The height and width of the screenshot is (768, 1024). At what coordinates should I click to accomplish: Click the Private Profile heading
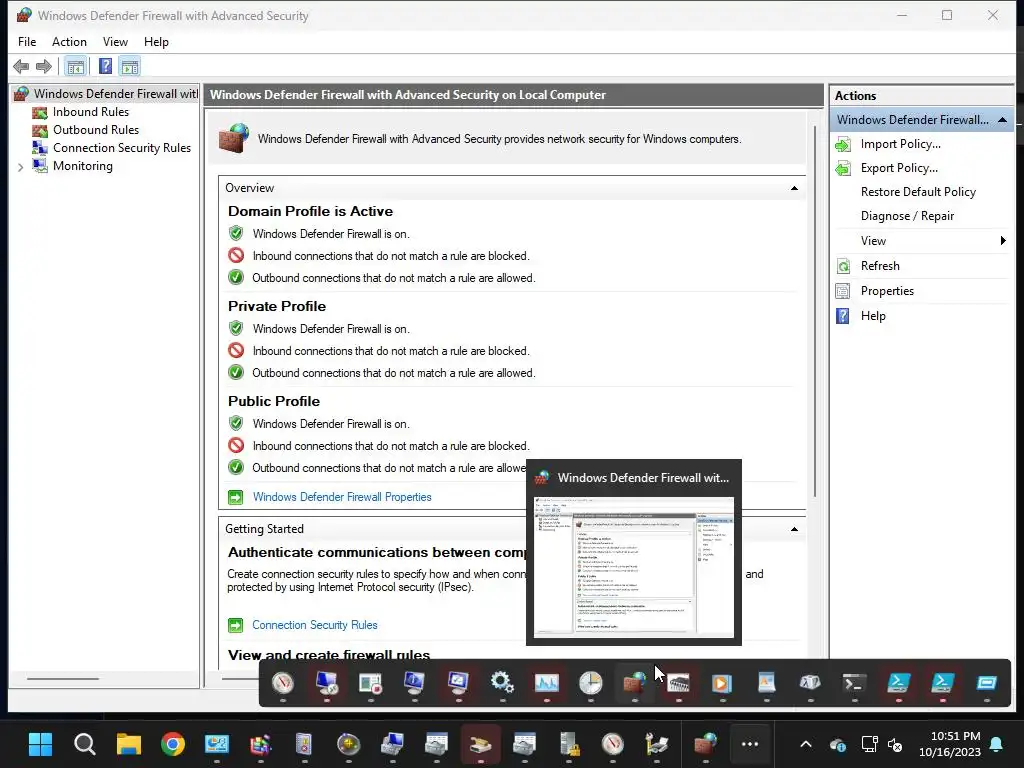[x=277, y=306]
